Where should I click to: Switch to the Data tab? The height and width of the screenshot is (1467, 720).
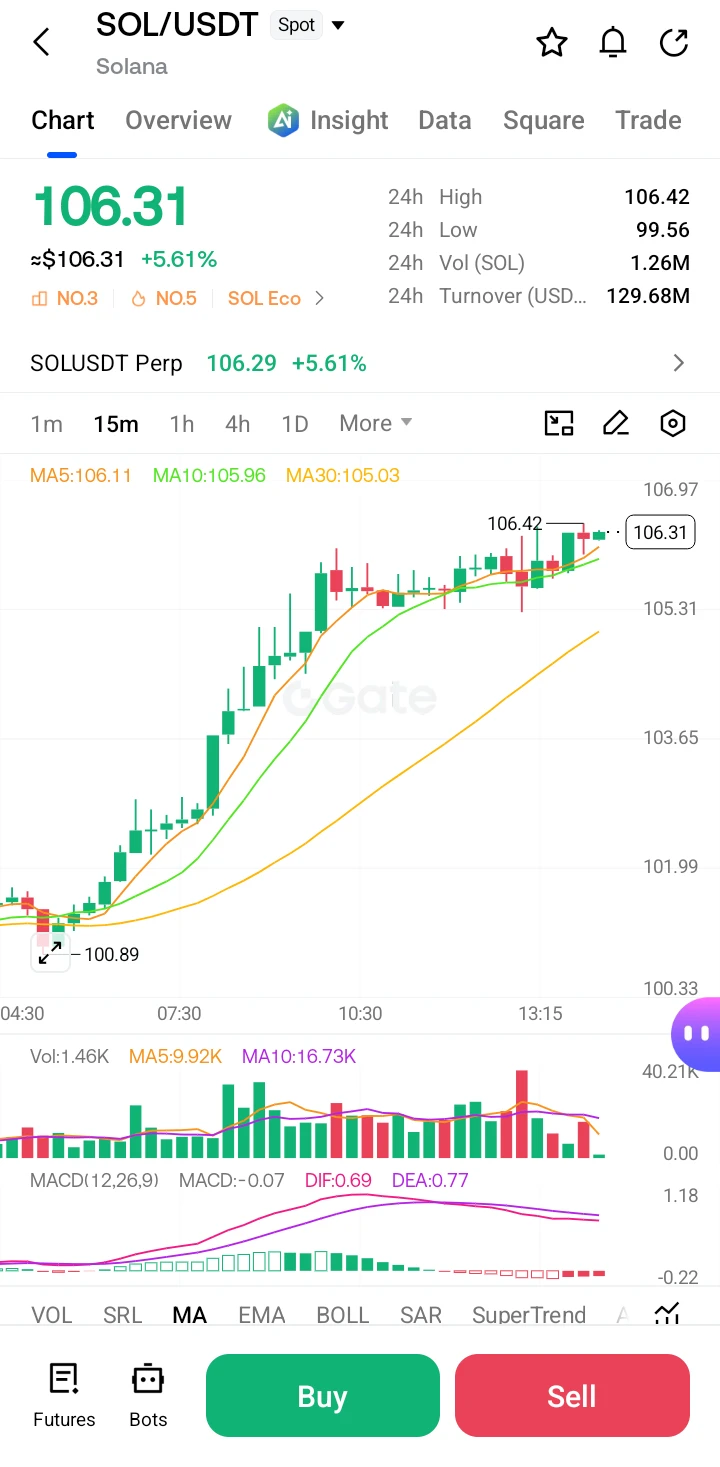tap(445, 120)
